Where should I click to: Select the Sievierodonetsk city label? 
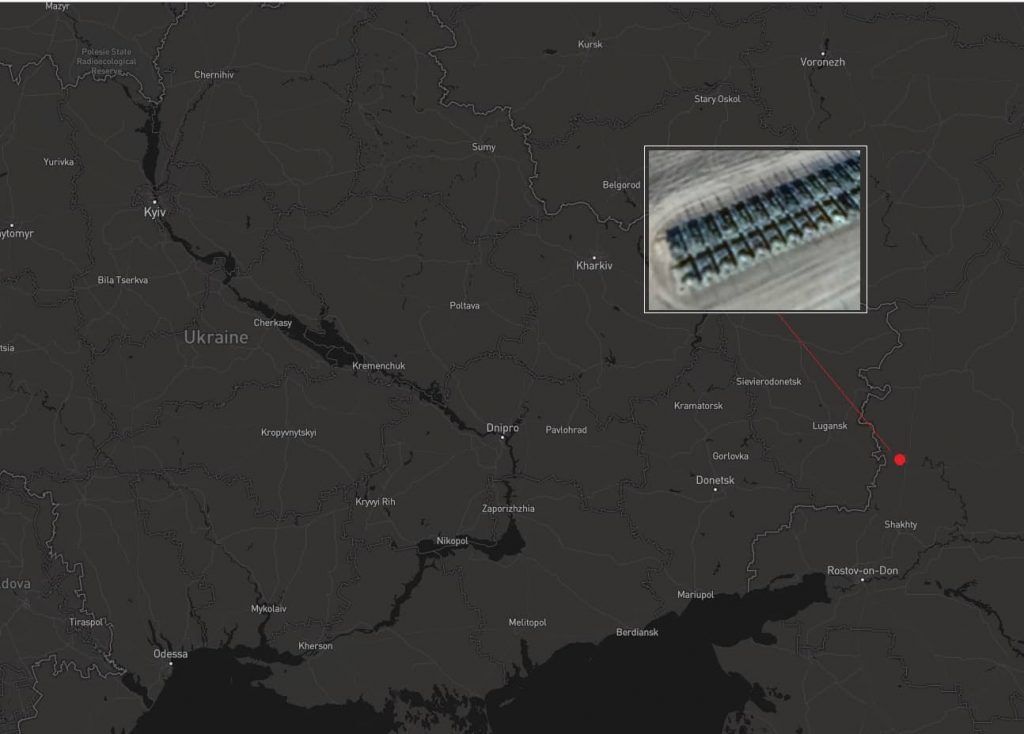point(768,382)
